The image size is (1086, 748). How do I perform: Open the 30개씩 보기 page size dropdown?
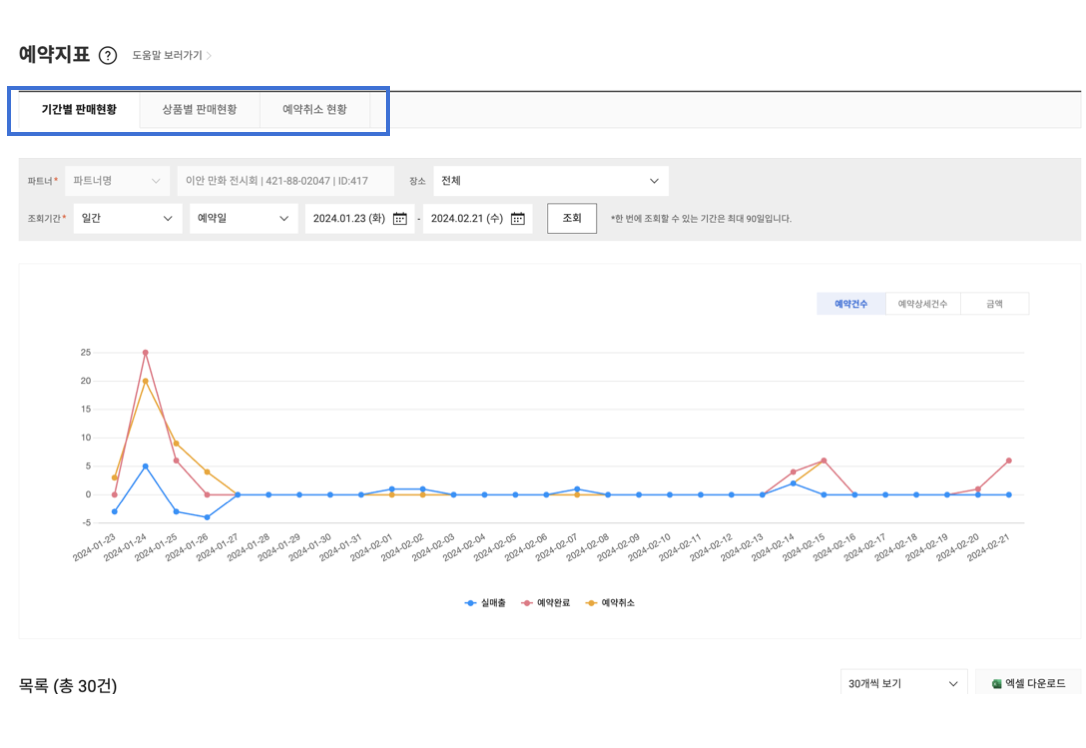click(x=903, y=684)
